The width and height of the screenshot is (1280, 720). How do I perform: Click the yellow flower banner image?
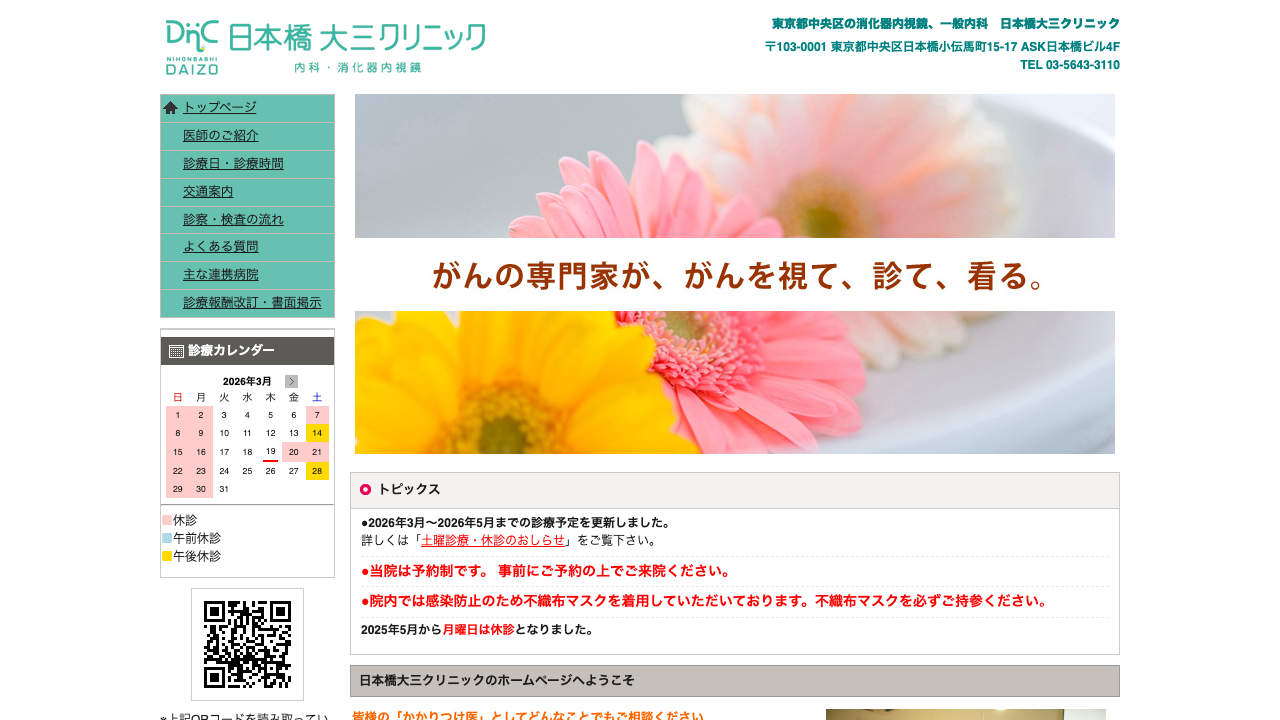click(x=735, y=382)
